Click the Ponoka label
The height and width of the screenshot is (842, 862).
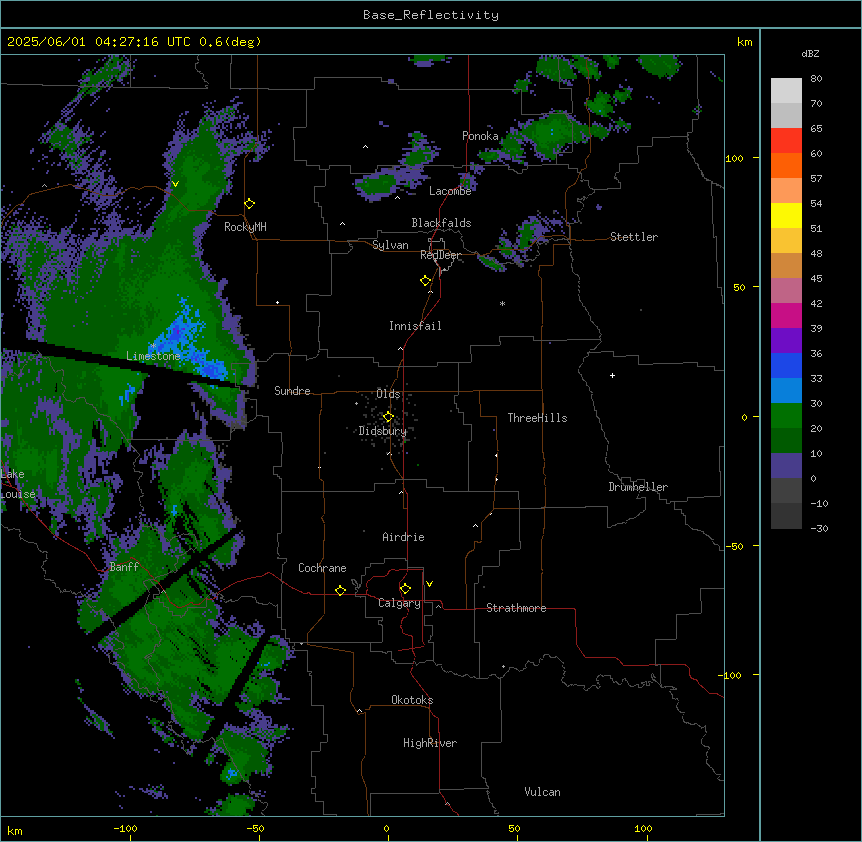pos(480,136)
